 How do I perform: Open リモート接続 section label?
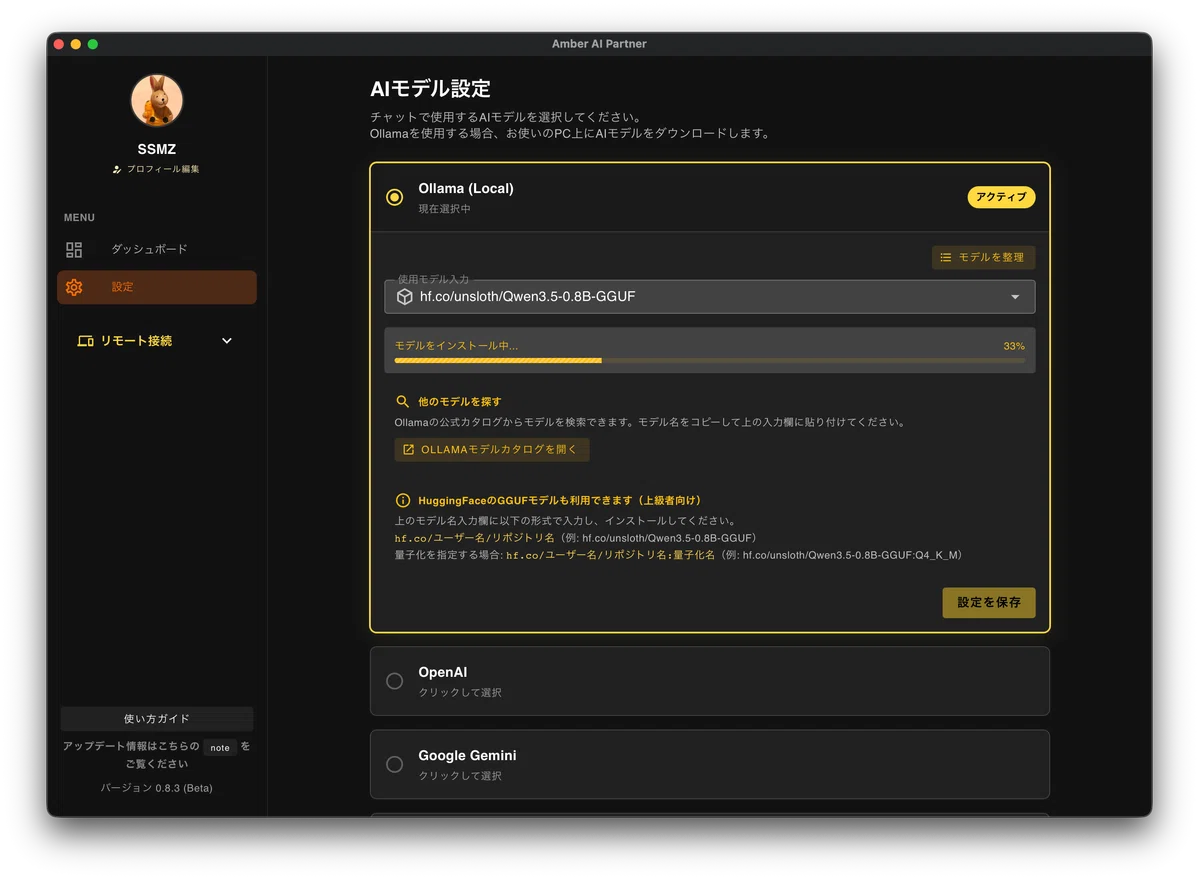pos(136,341)
